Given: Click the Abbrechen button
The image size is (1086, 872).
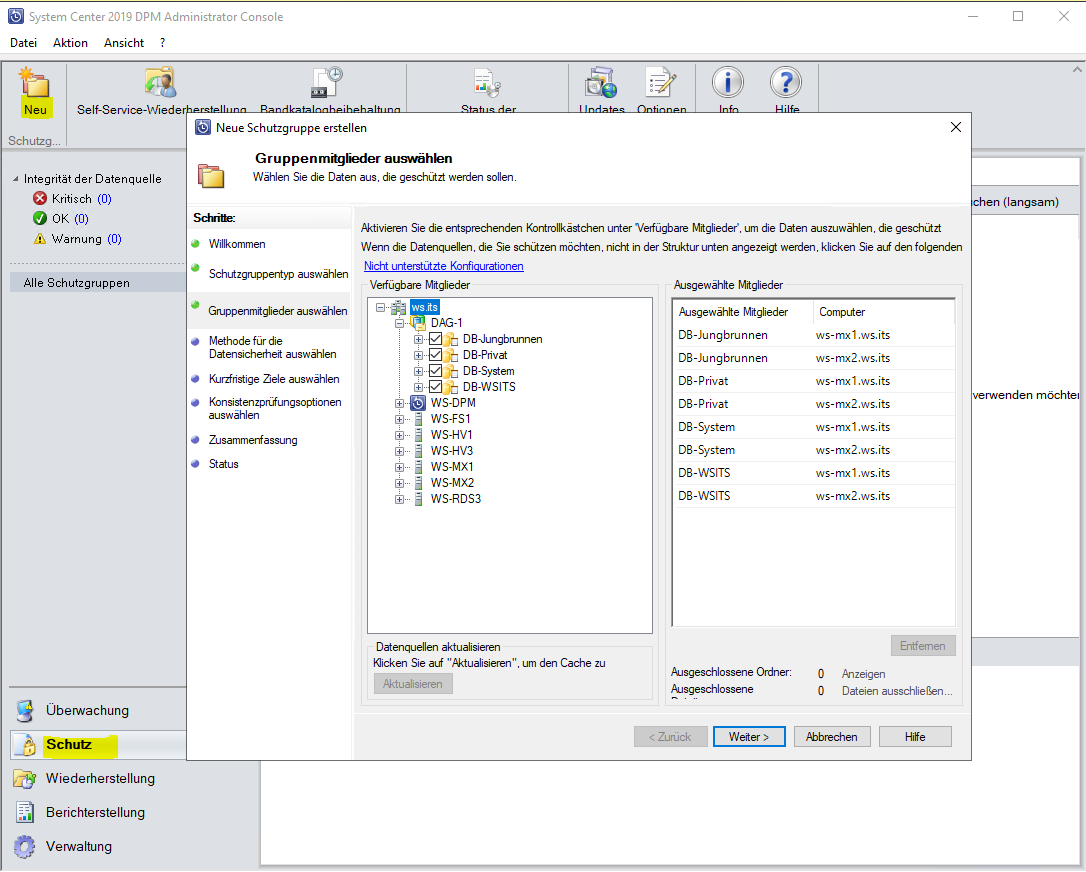Looking at the screenshot, I should coord(831,737).
